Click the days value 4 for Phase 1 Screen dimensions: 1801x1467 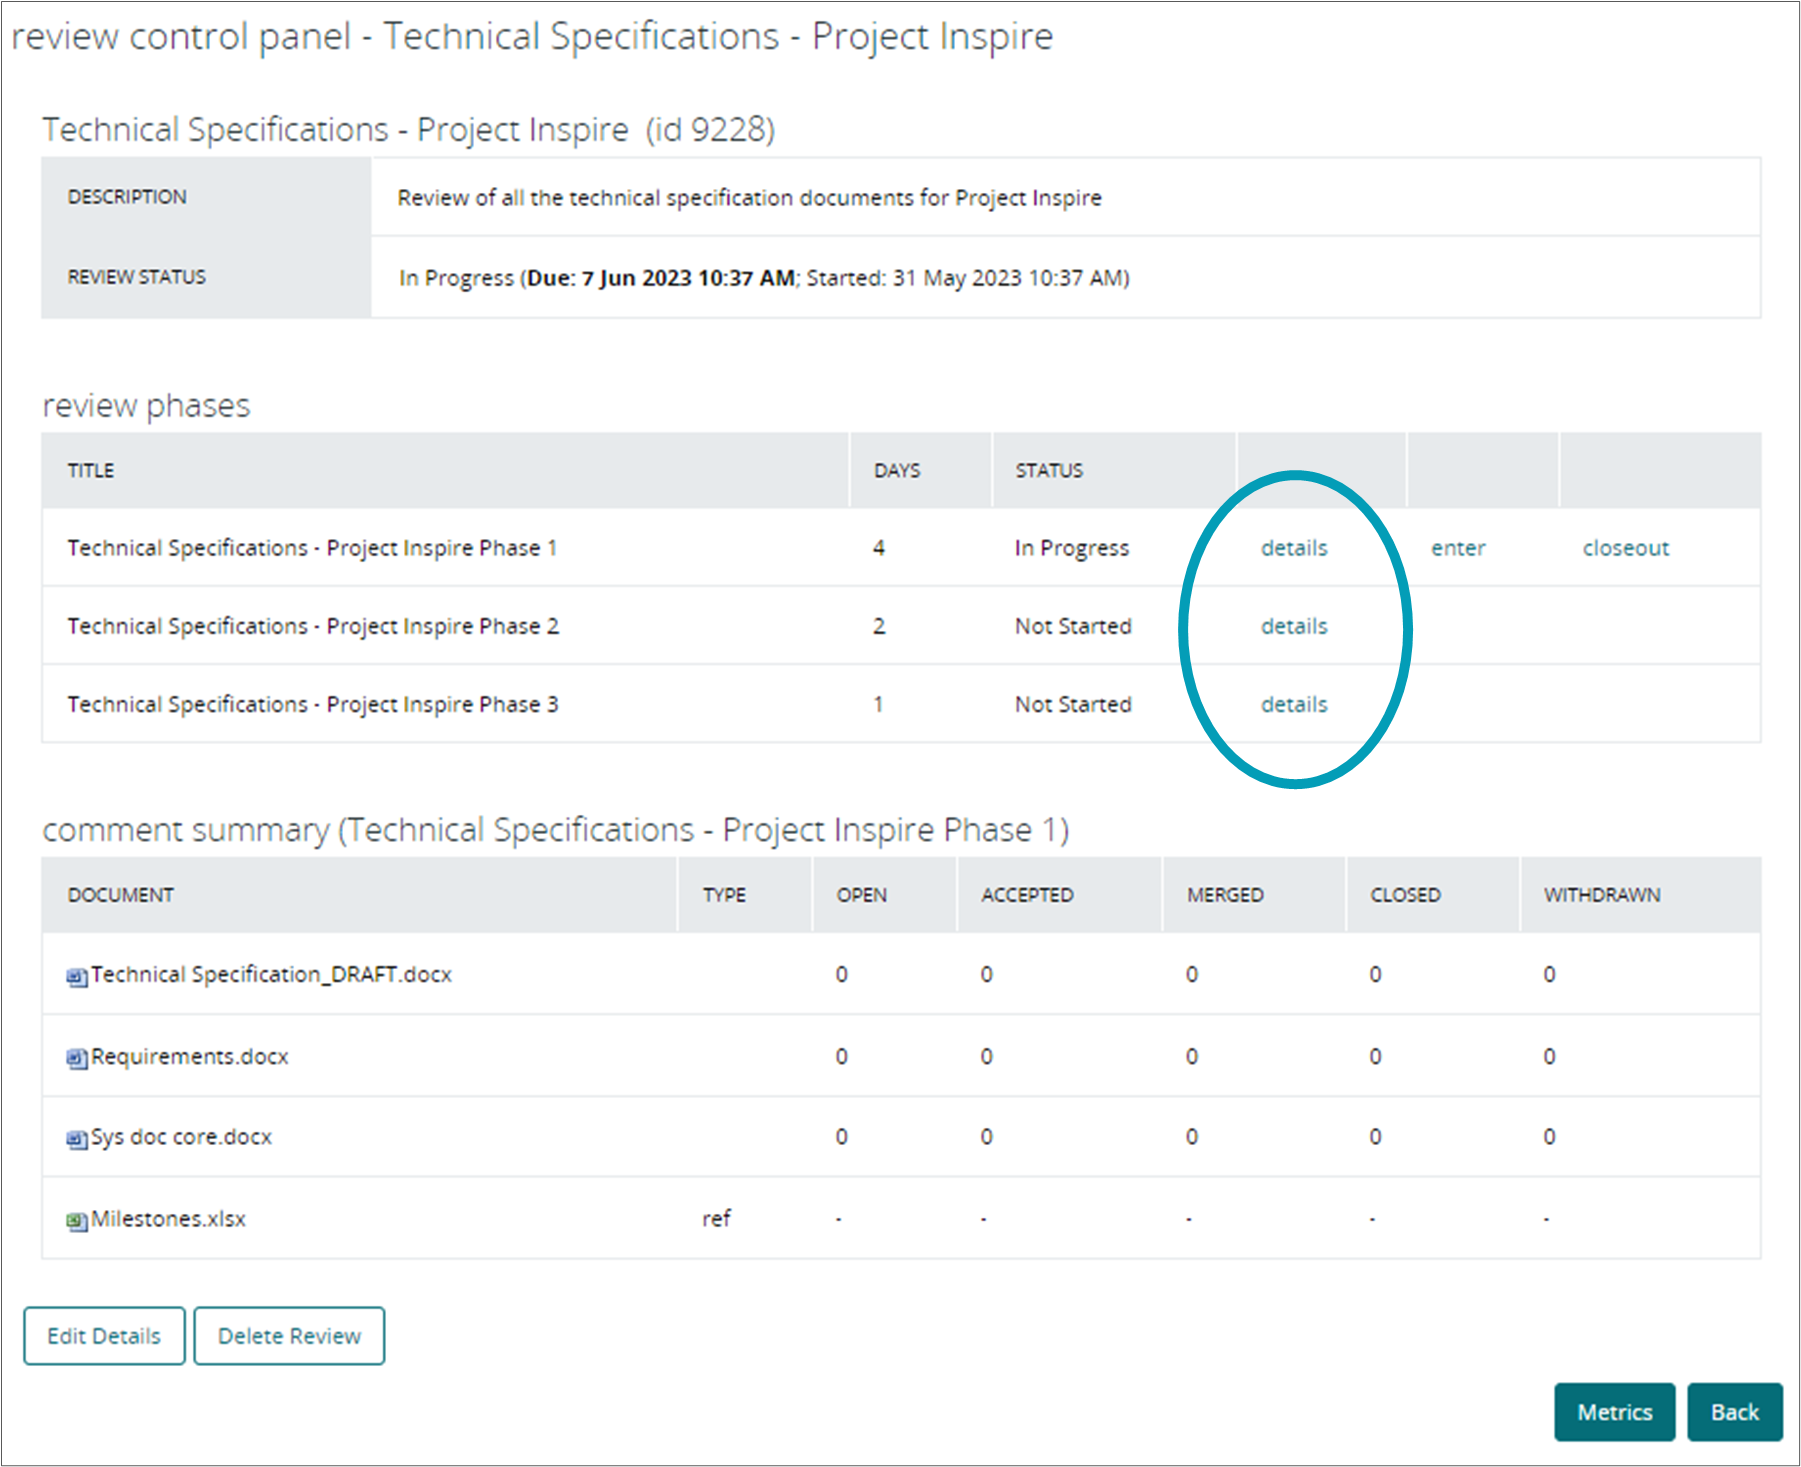tap(879, 548)
